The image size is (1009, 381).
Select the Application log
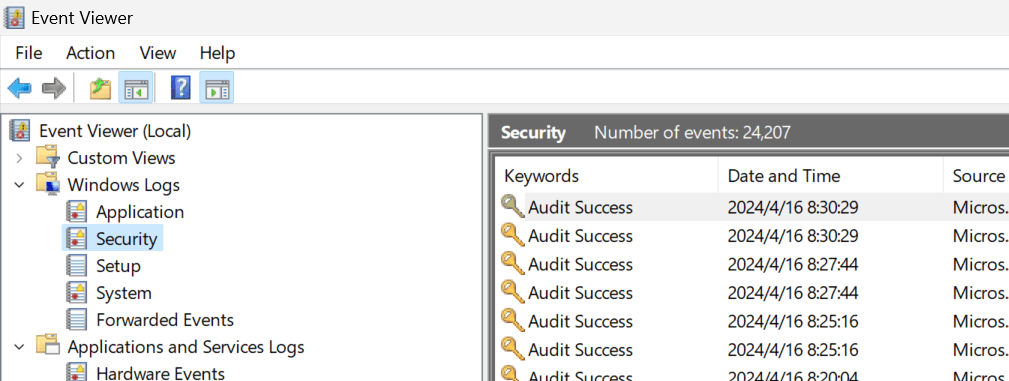click(140, 212)
